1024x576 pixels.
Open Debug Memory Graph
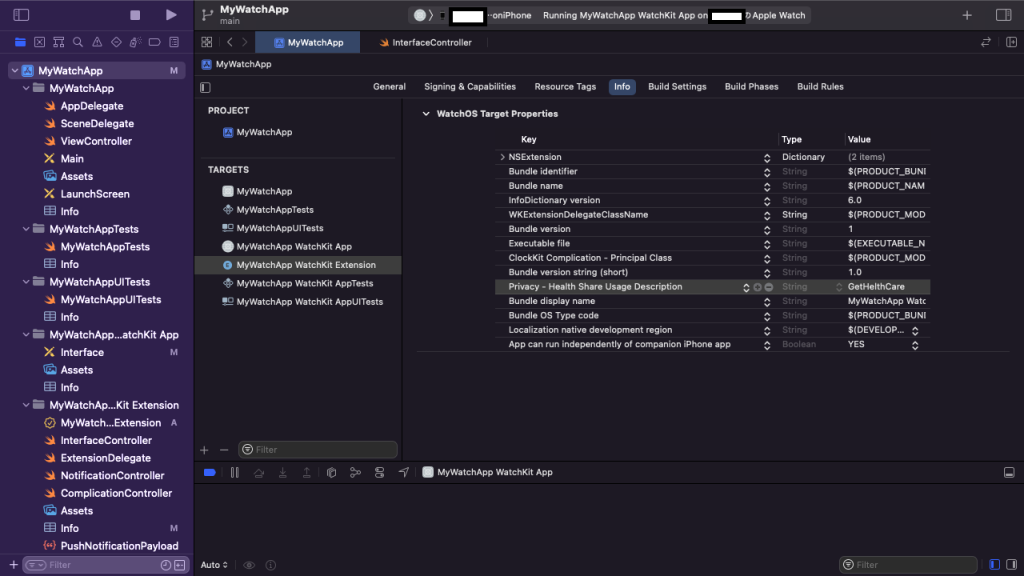tap(355, 472)
